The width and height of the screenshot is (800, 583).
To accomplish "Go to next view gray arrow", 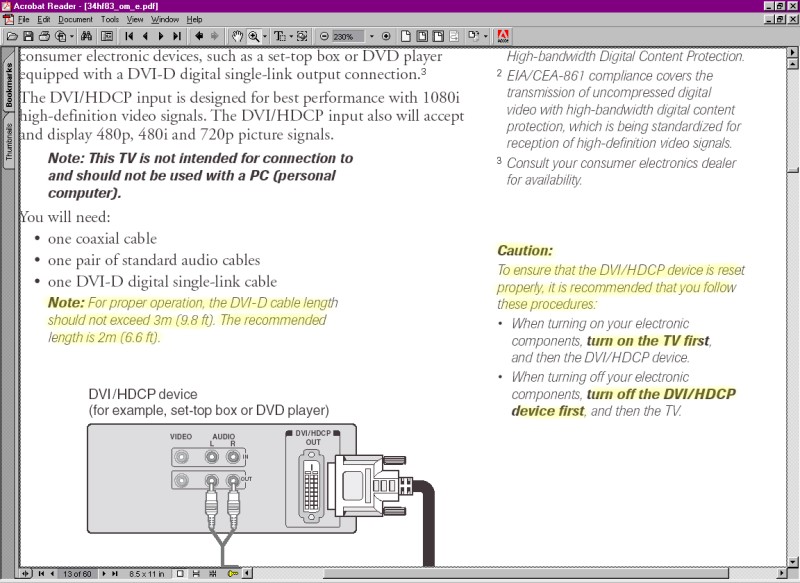I will click(x=214, y=36).
